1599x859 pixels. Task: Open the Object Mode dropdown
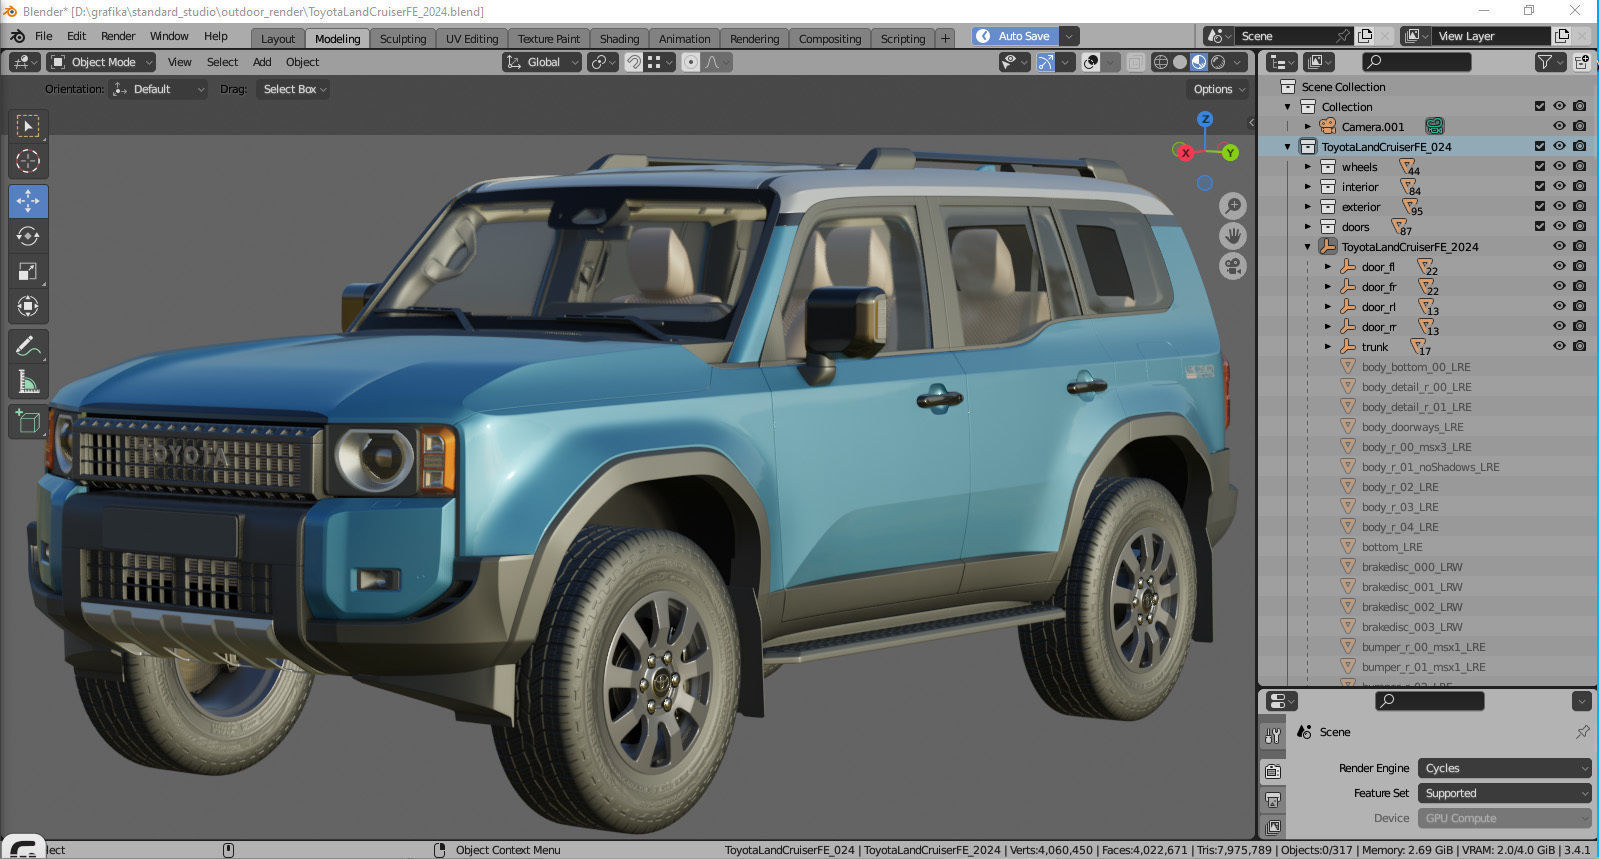point(102,62)
